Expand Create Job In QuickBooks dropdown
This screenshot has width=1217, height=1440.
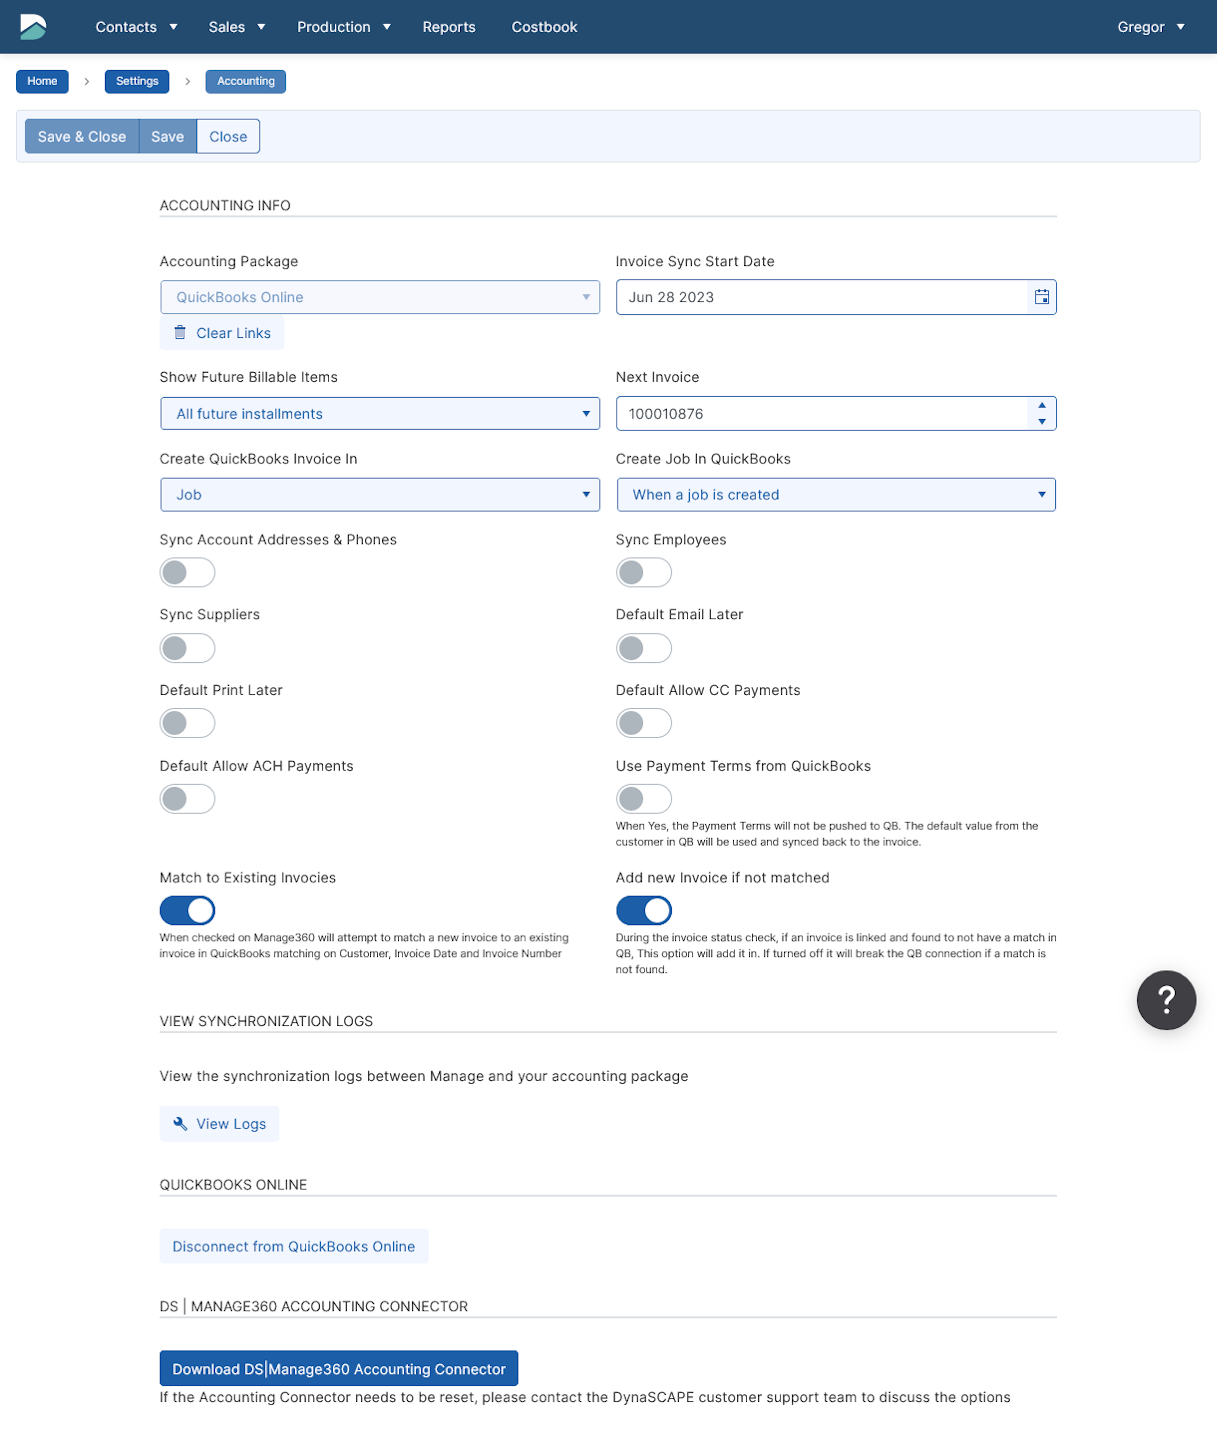point(835,495)
